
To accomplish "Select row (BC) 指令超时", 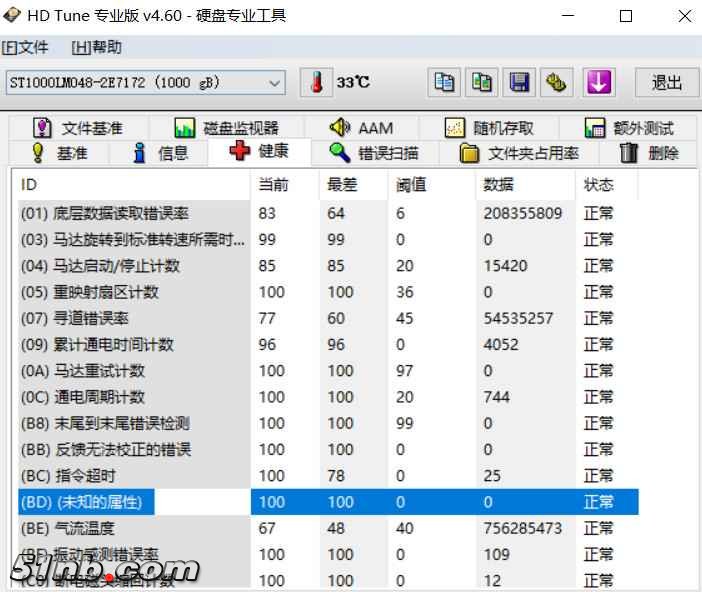I will click(328, 476).
